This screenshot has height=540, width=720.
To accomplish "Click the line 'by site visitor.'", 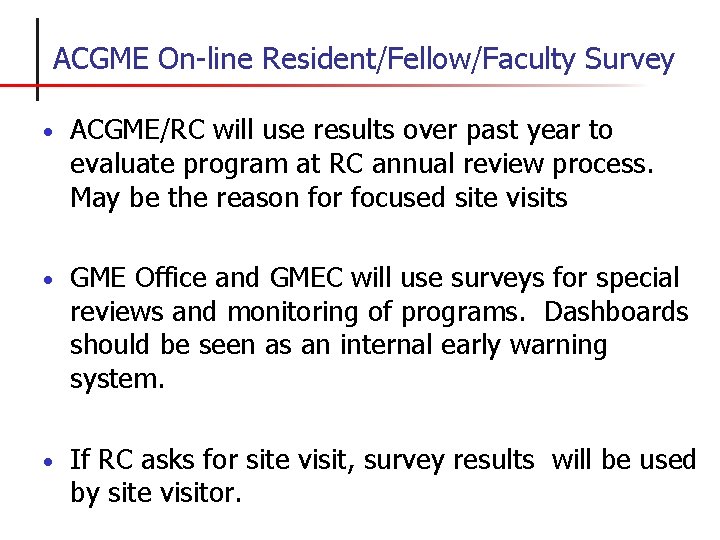I will point(156,494).
